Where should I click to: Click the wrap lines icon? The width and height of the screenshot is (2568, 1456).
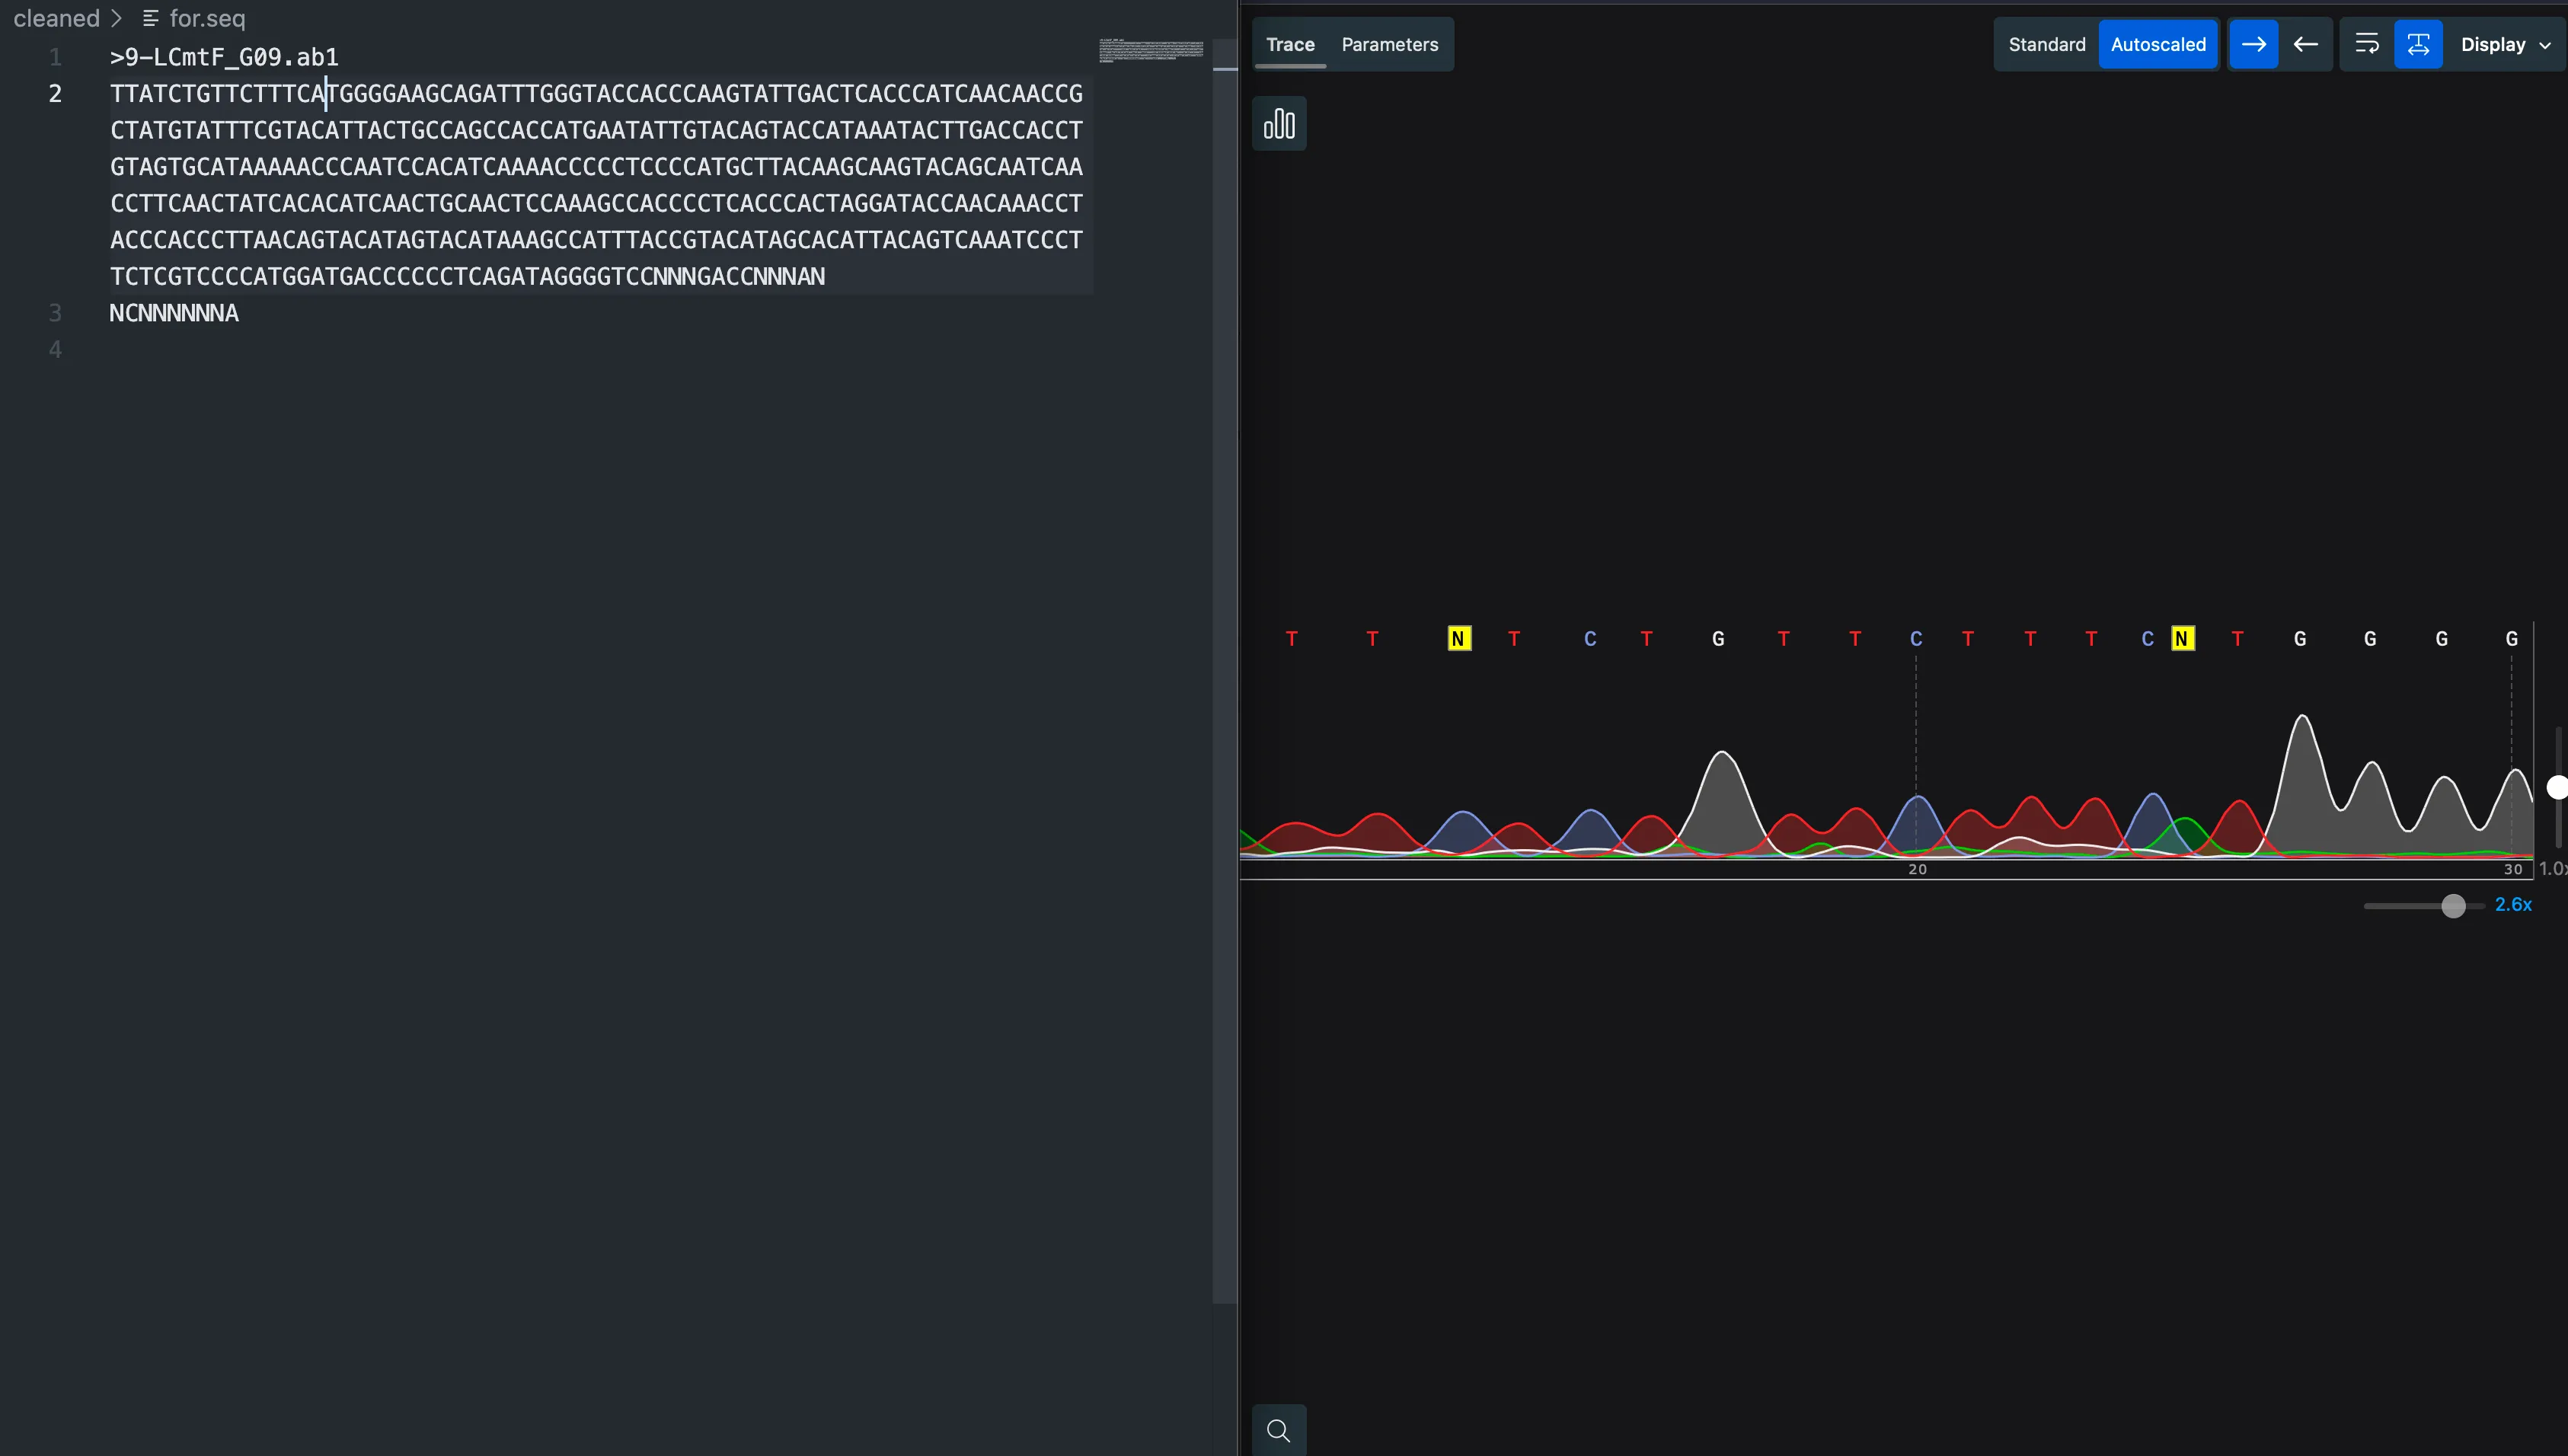coord(2366,44)
